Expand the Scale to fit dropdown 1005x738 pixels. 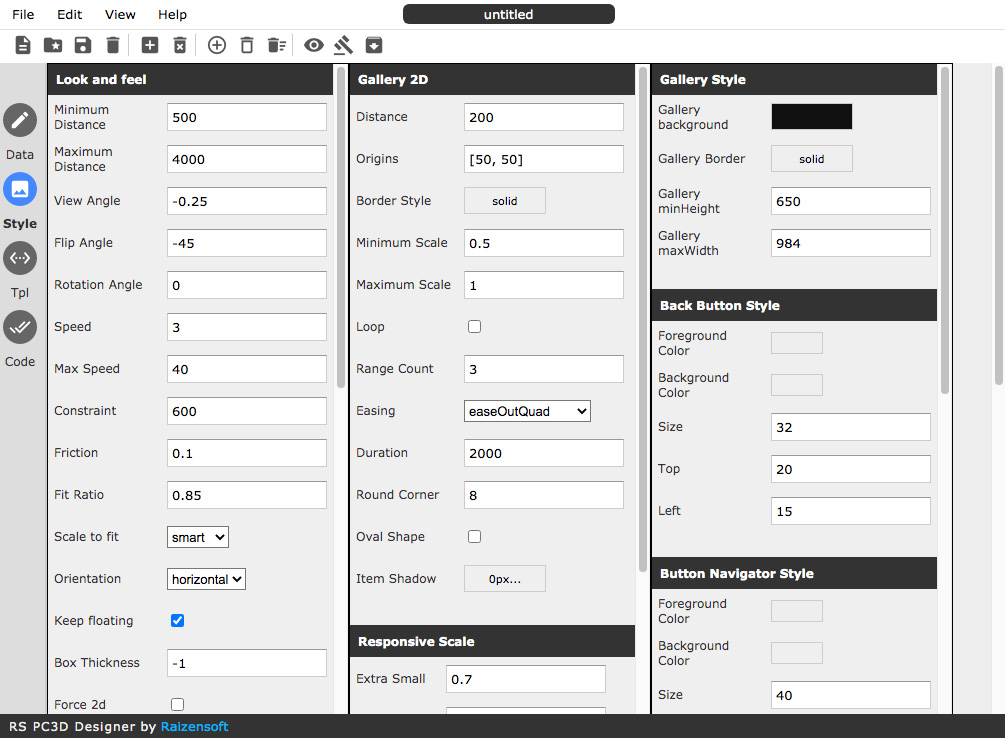tap(198, 537)
